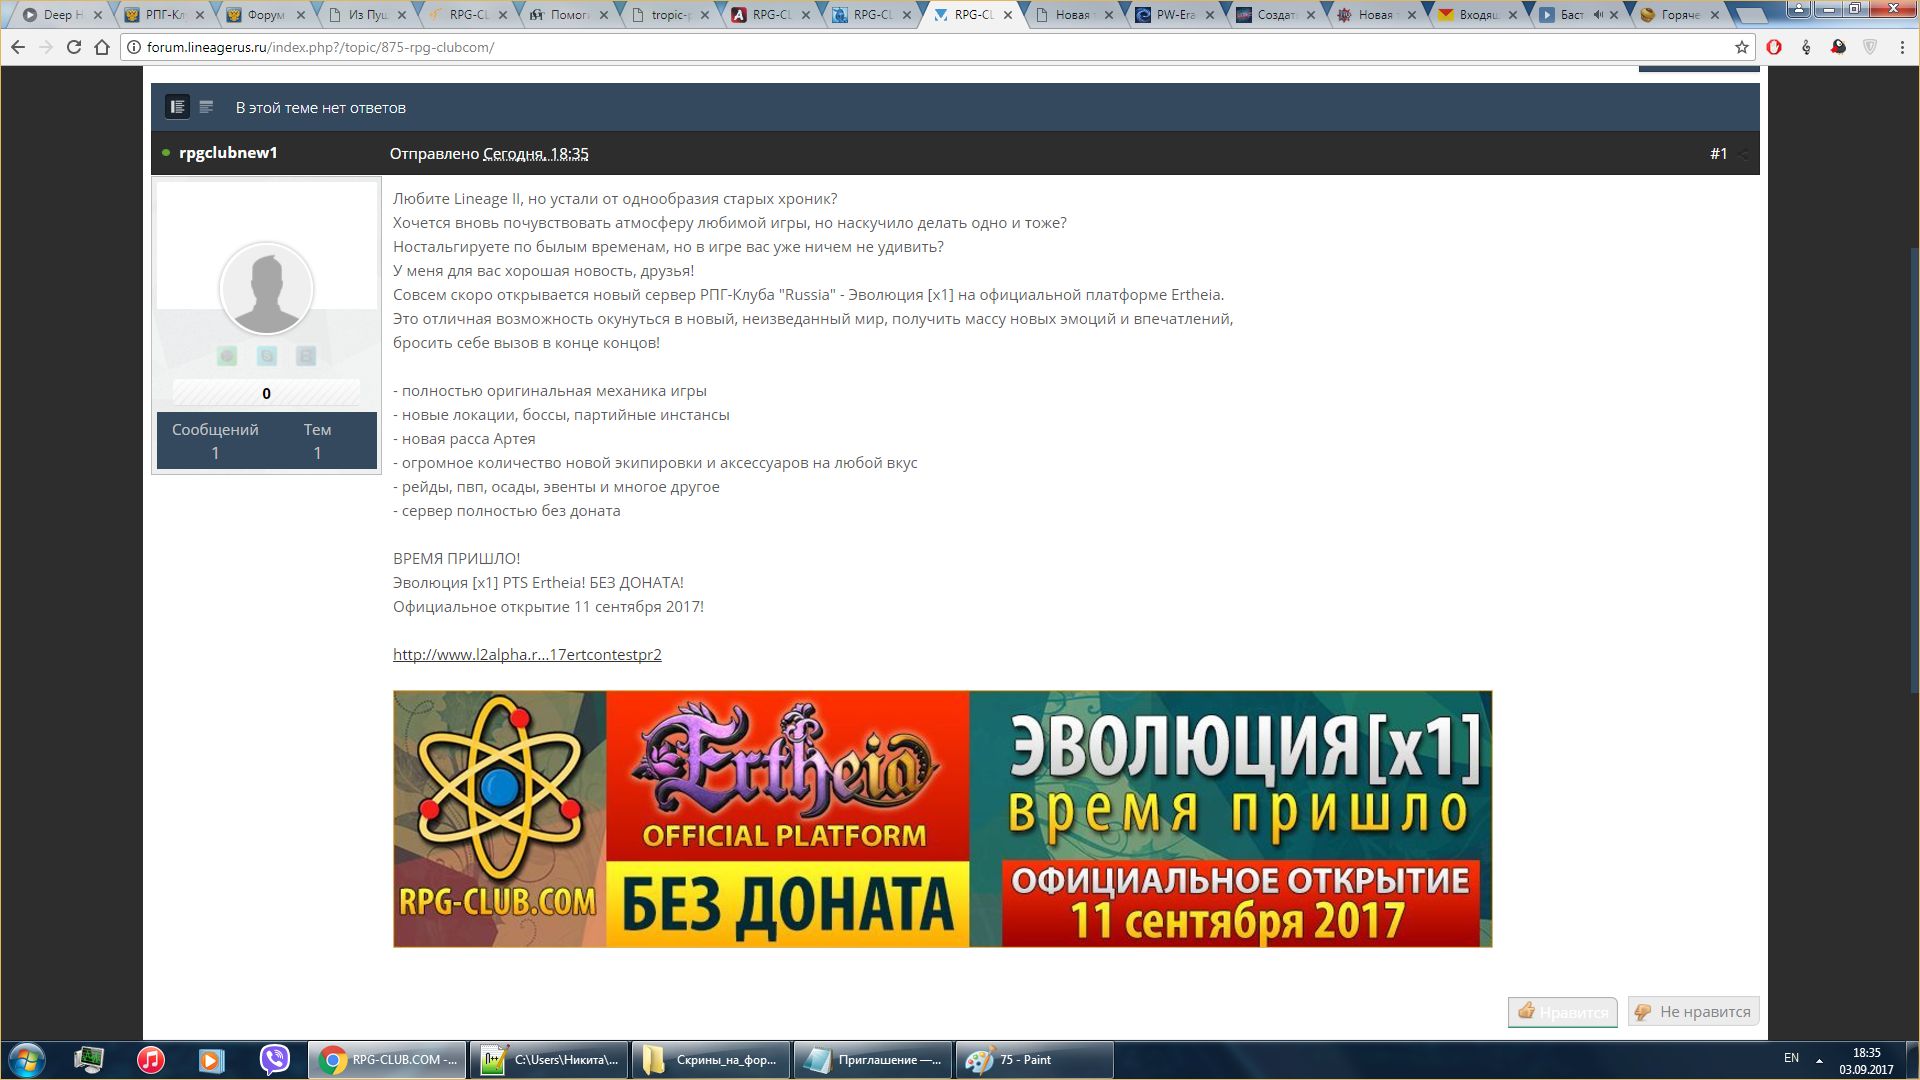The image size is (1920, 1080).
Task: Open the browser home page icon
Action: [101, 47]
